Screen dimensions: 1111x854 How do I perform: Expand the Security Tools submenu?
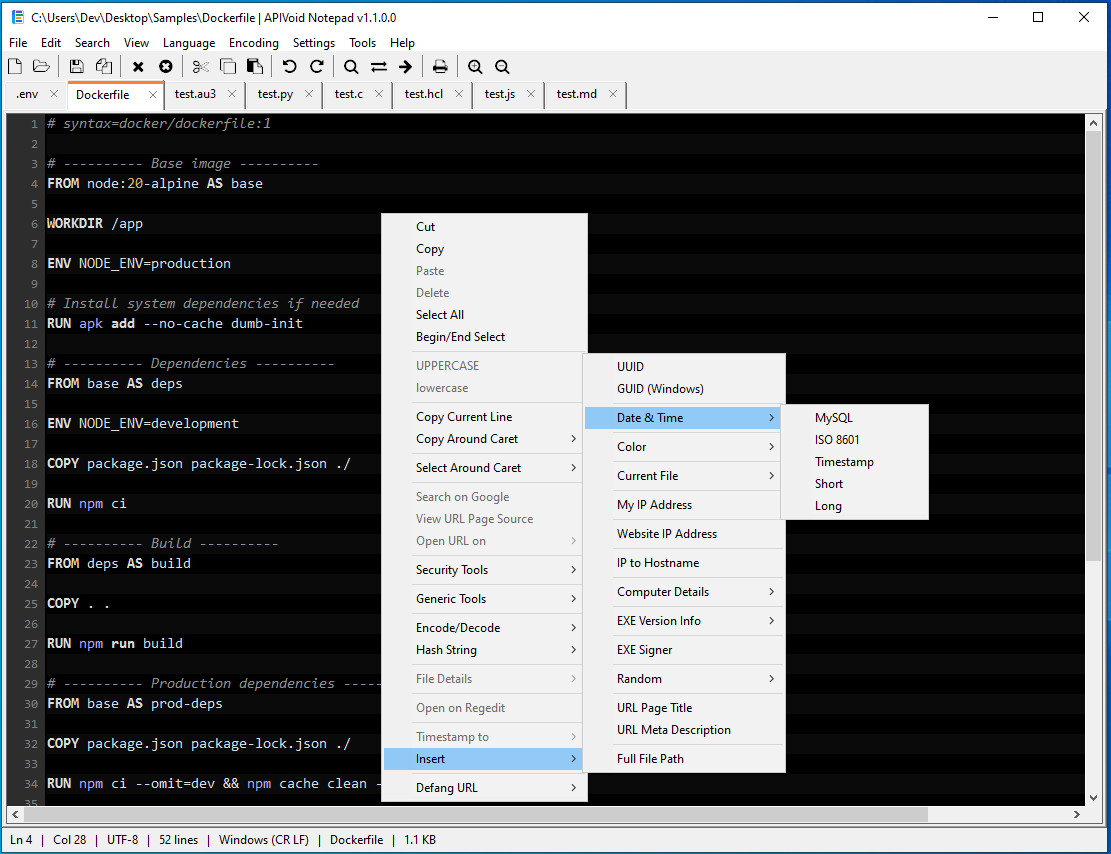[485, 570]
